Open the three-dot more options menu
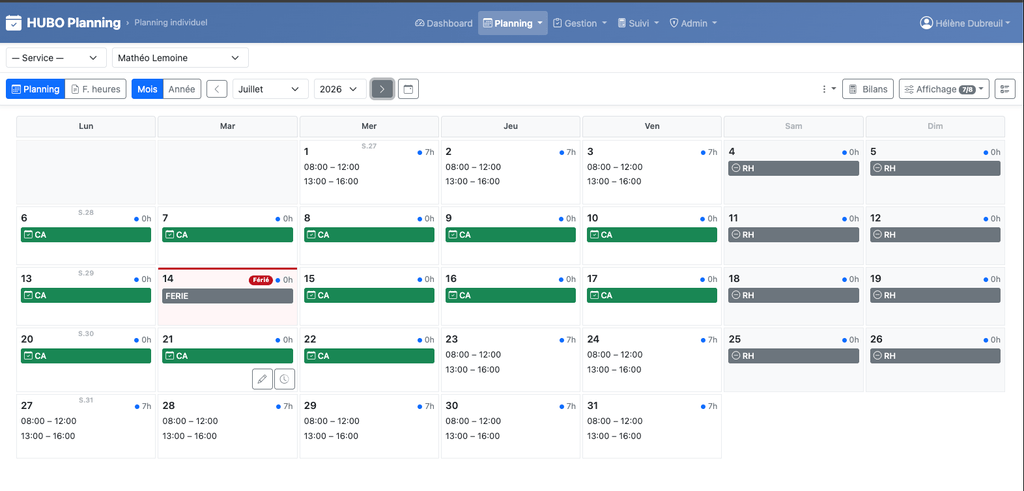The image size is (1024, 491). click(x=828, y=89)
